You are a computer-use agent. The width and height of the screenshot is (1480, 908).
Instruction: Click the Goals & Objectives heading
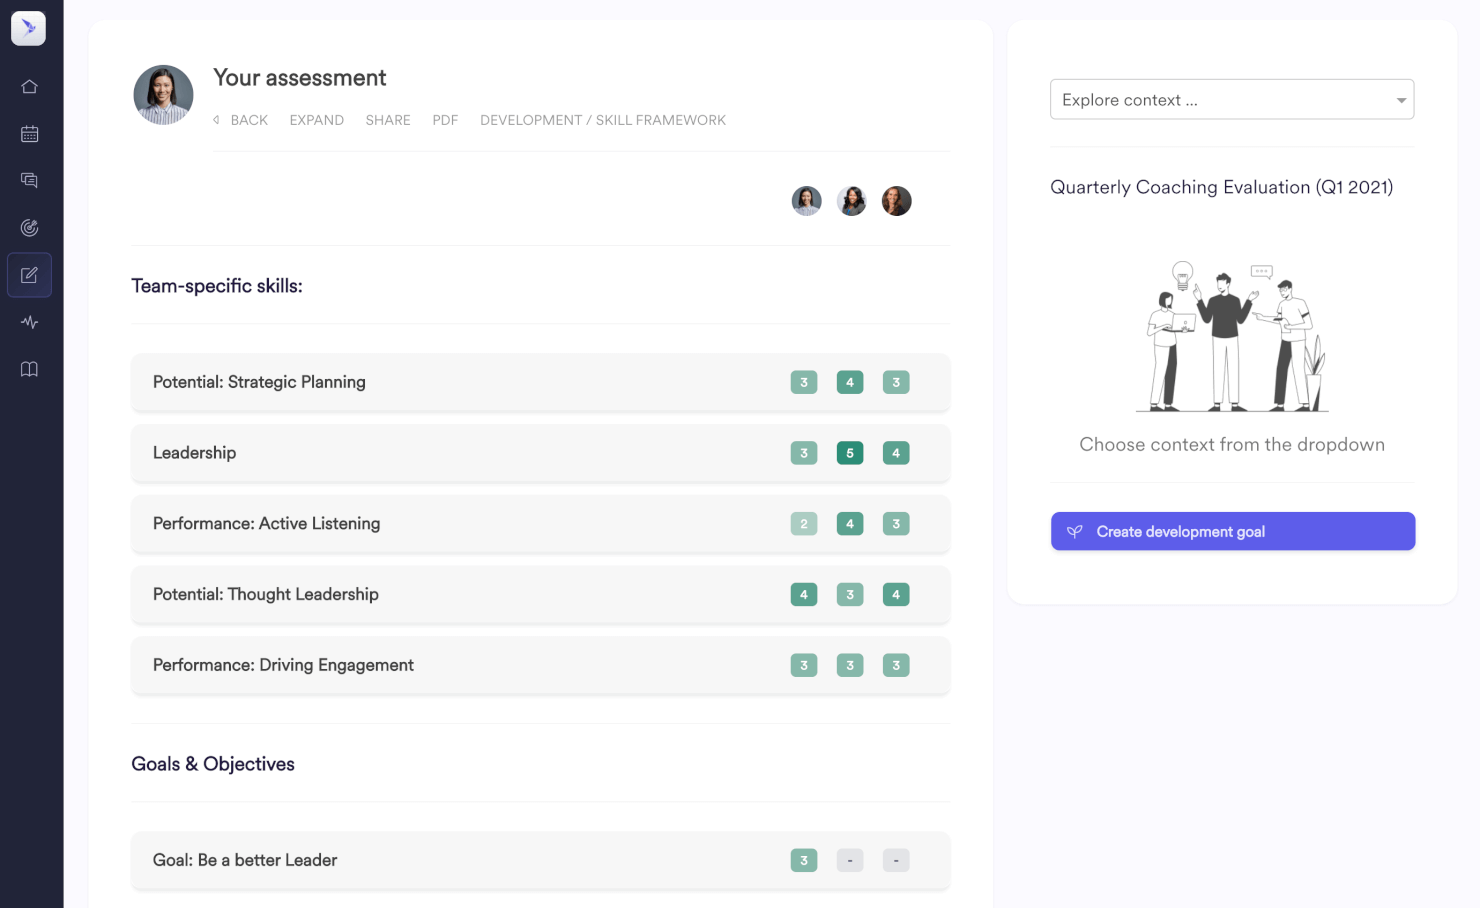213,764
